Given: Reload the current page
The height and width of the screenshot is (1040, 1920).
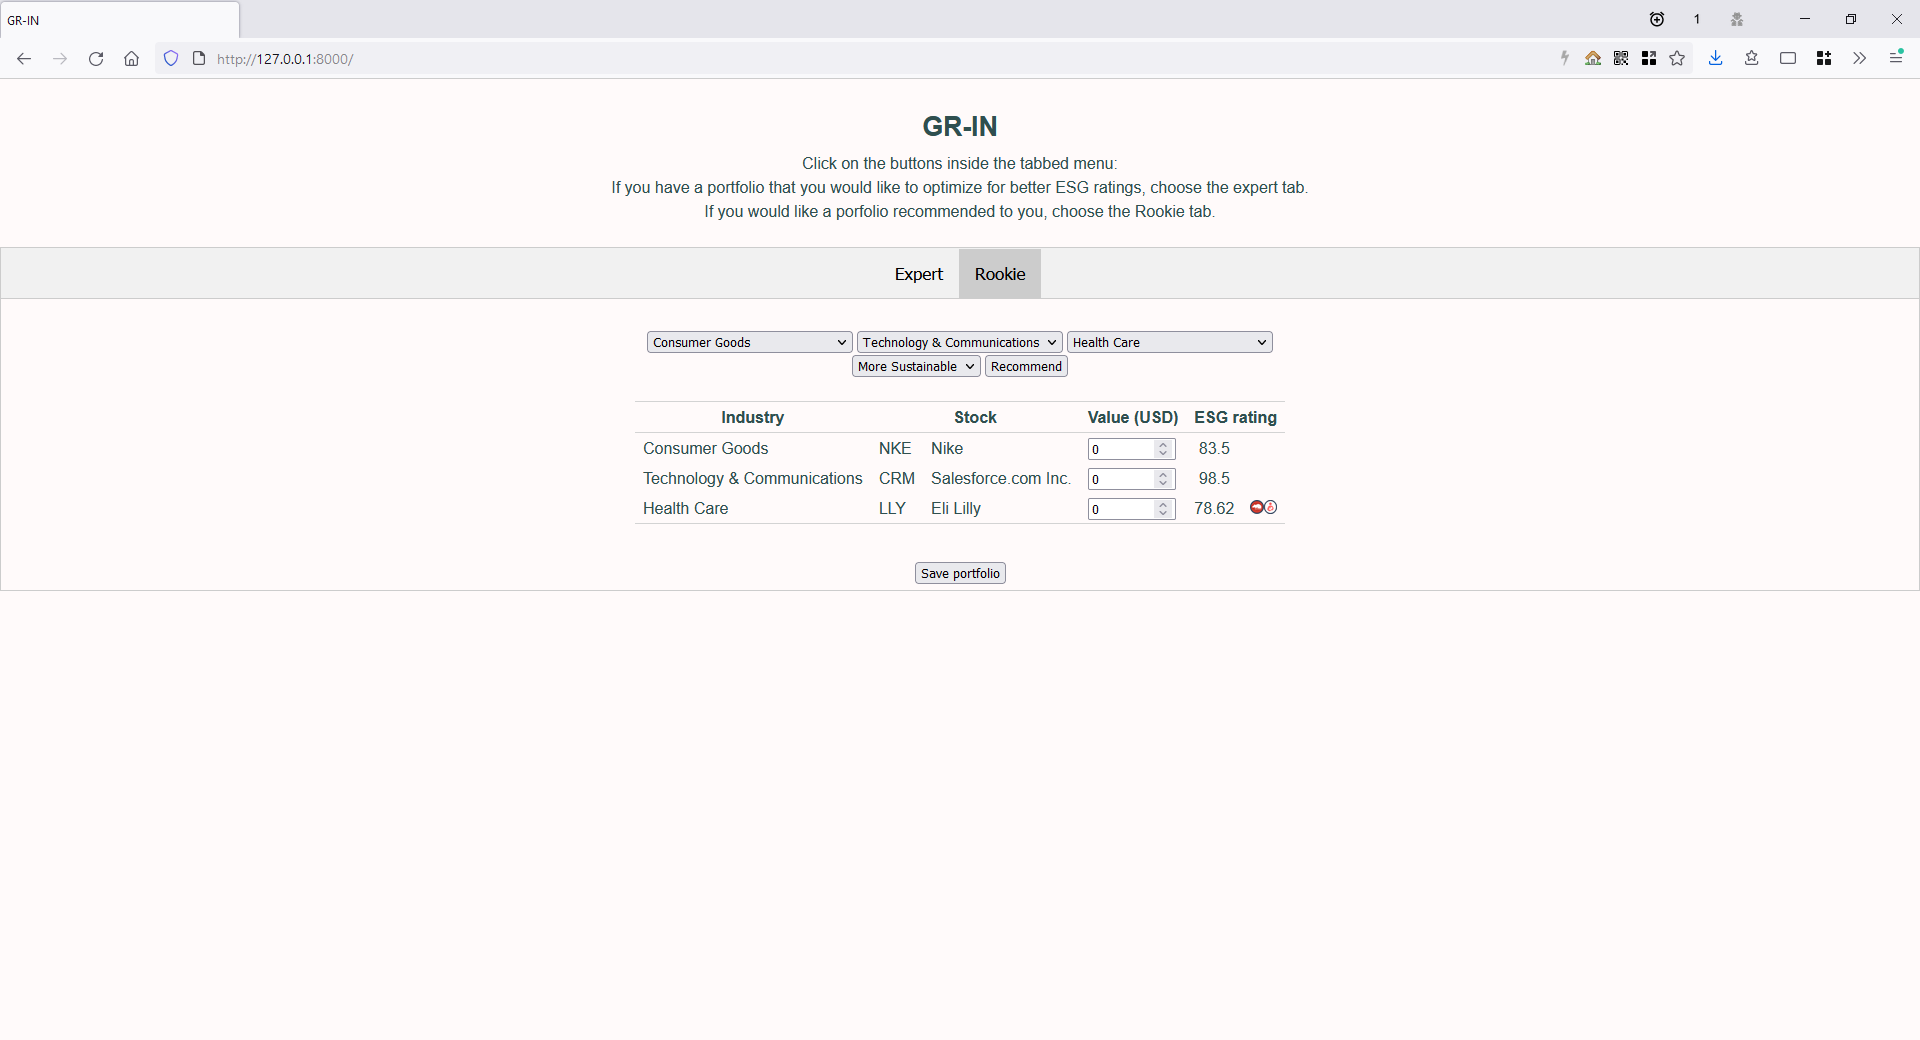Looking at the screenshot, I should [x=96, y=59].
